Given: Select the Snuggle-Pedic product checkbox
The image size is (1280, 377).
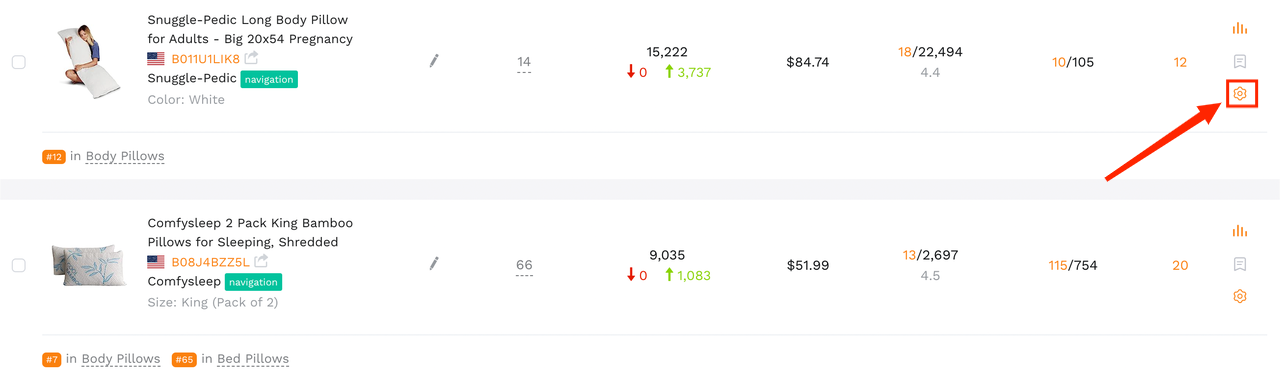Looking at the screenshot, I should click(x=19, y=62).
